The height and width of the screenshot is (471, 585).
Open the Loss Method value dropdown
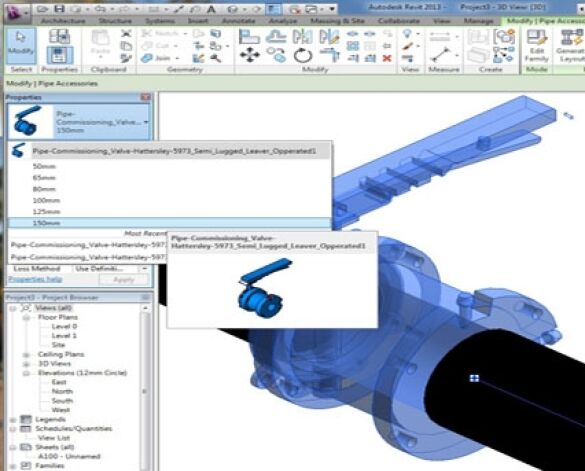(144, 269)
